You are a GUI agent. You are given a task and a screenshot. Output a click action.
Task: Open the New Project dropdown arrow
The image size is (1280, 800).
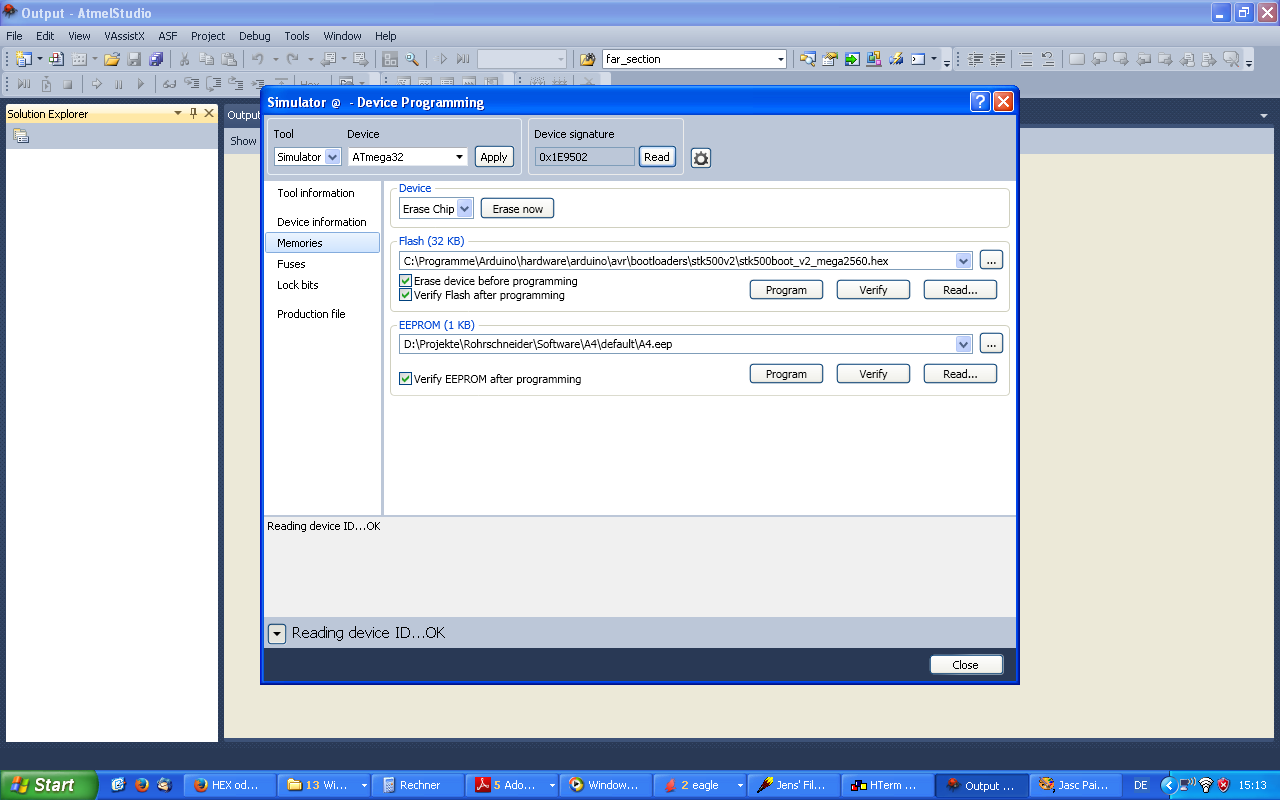[x=40, y=59]
